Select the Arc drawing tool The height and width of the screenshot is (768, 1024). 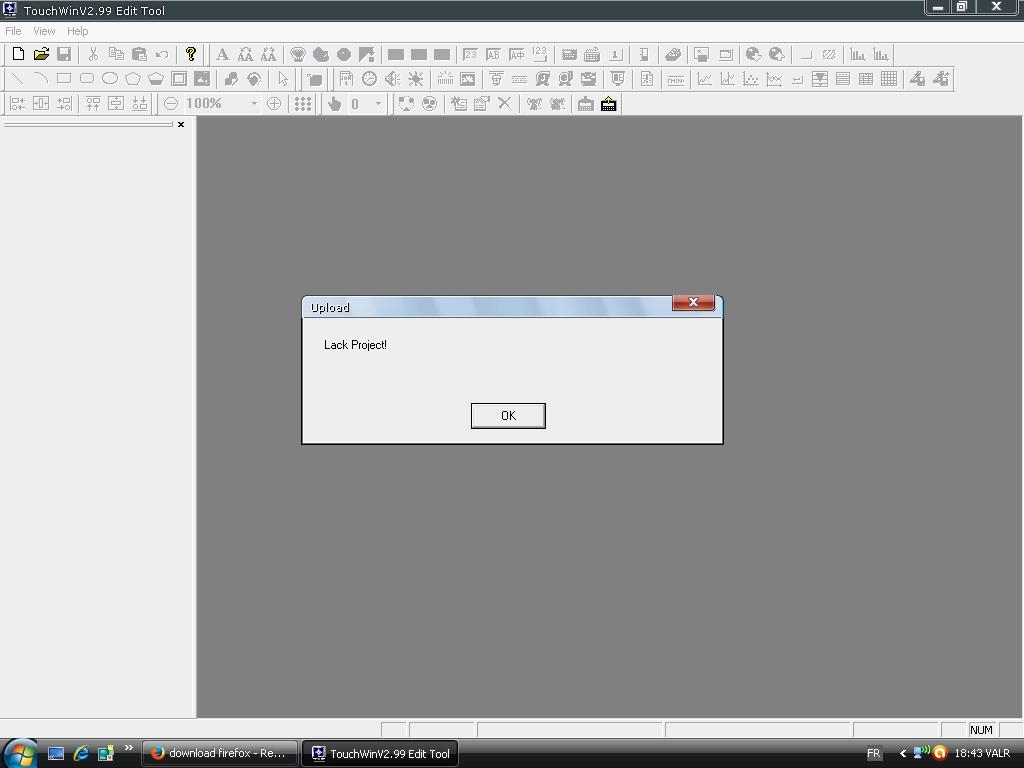point(40,79)
